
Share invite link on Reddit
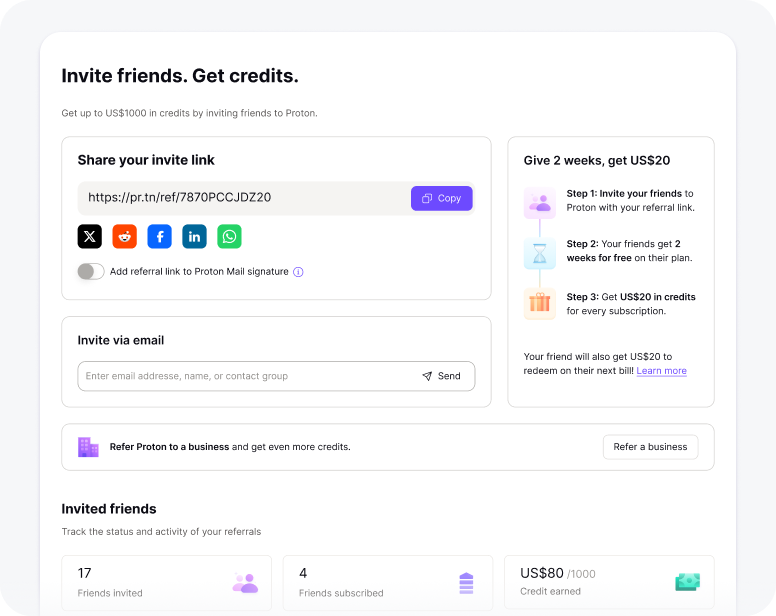tap(125, 236)
